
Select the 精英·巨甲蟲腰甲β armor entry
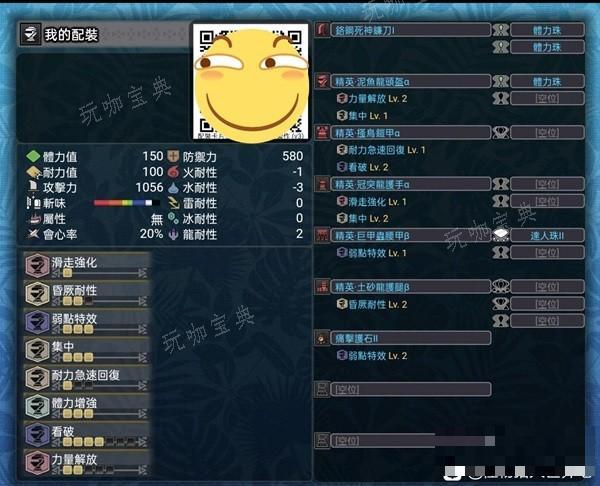[x=410, y=235]
